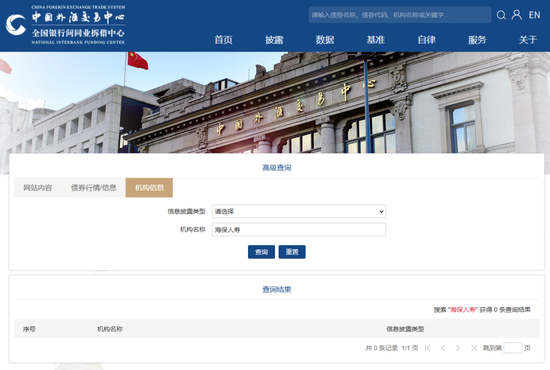This screenshot has width=550, height=370.
Task: Go to last page pagination icon
Action: (473, 348)
